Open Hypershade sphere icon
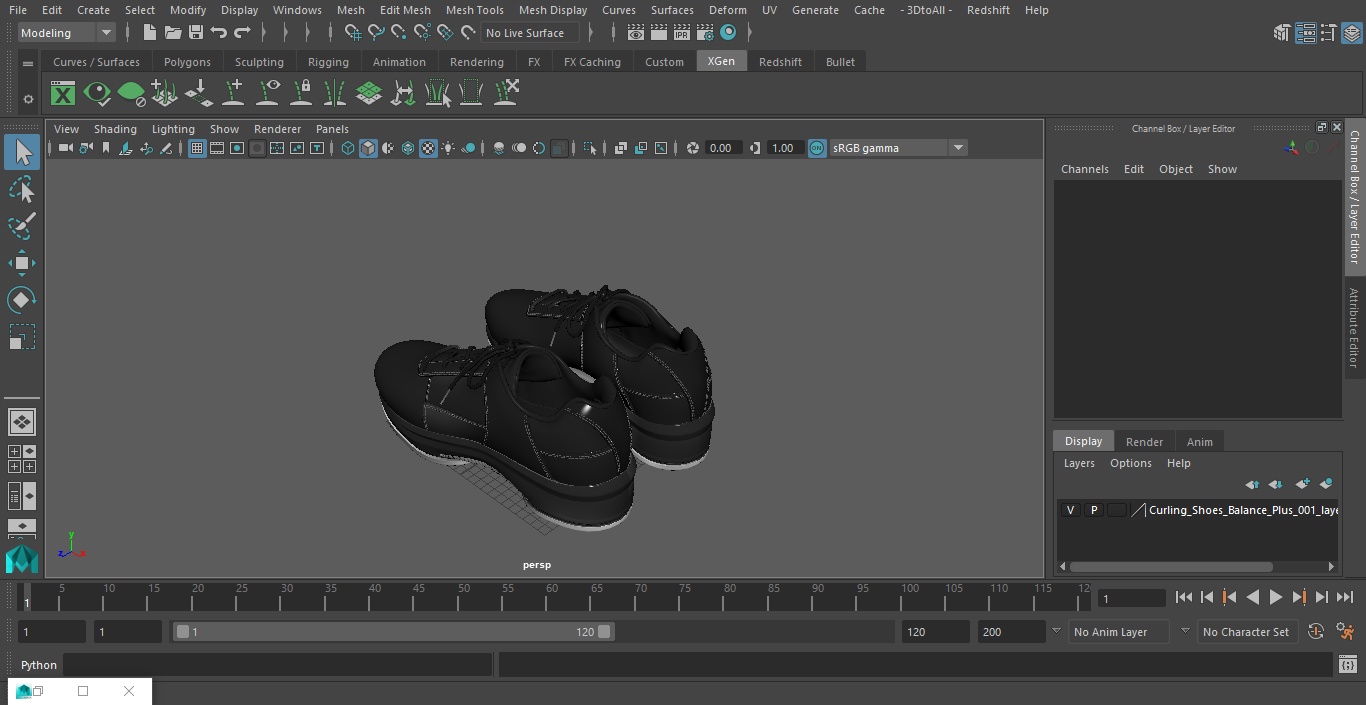The height and width of the screenshot is (705, 1366). (x=728, y=33)
